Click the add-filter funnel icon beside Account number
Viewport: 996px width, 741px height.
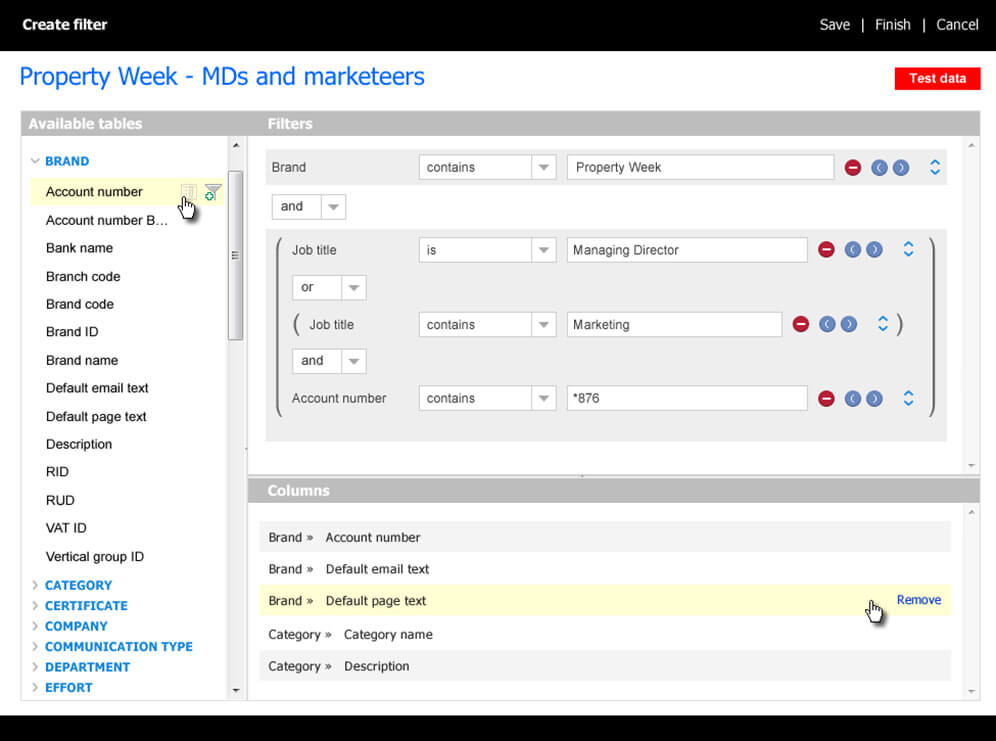click(x=212, y=192)
